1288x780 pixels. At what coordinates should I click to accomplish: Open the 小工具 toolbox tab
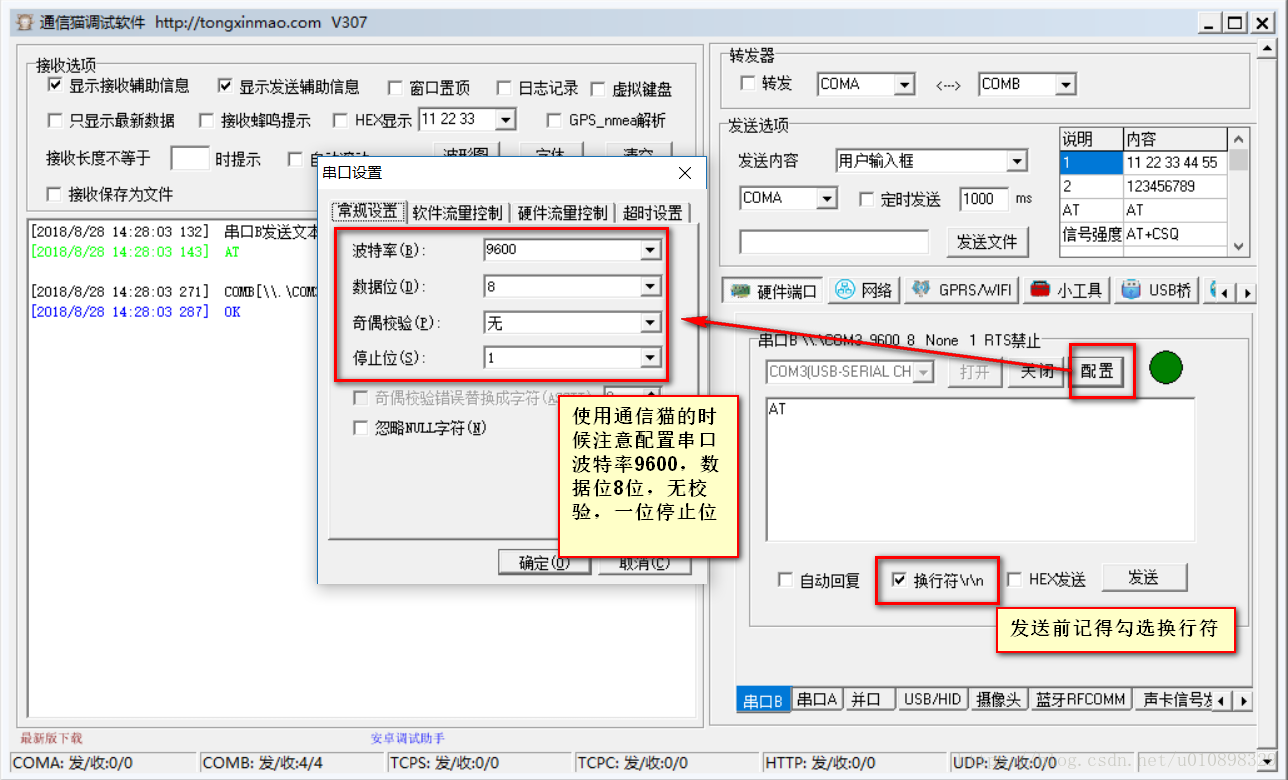click(x=1066, y=291)
